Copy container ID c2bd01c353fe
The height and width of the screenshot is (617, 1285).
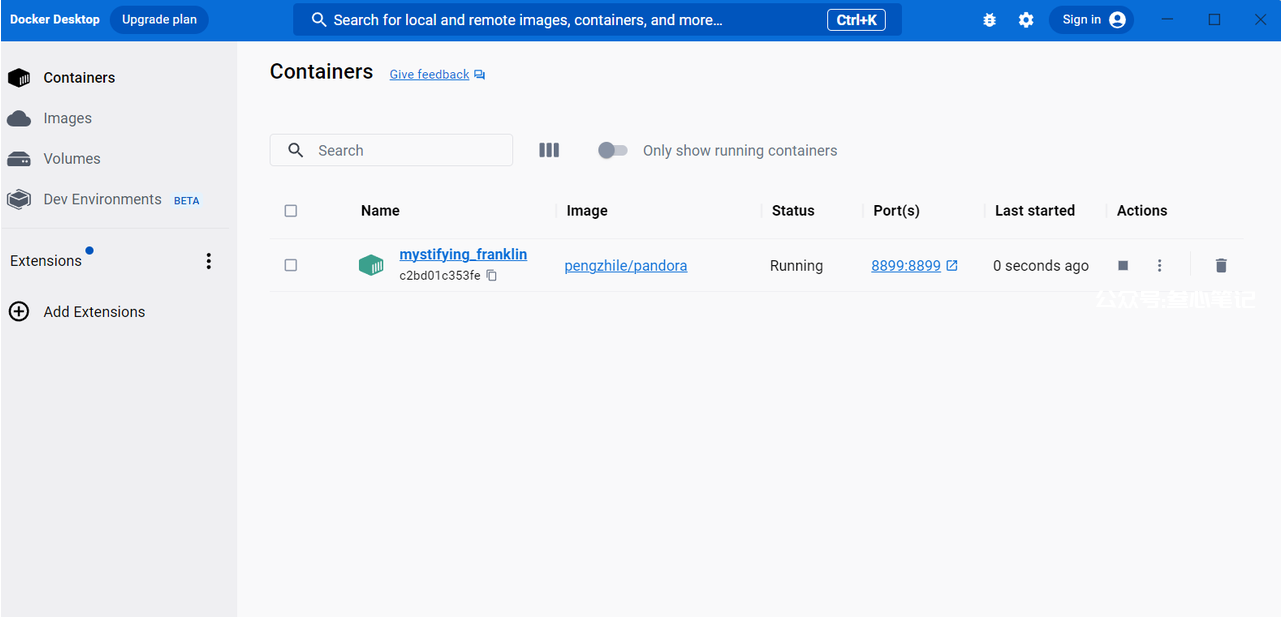(x=492, y=276)
